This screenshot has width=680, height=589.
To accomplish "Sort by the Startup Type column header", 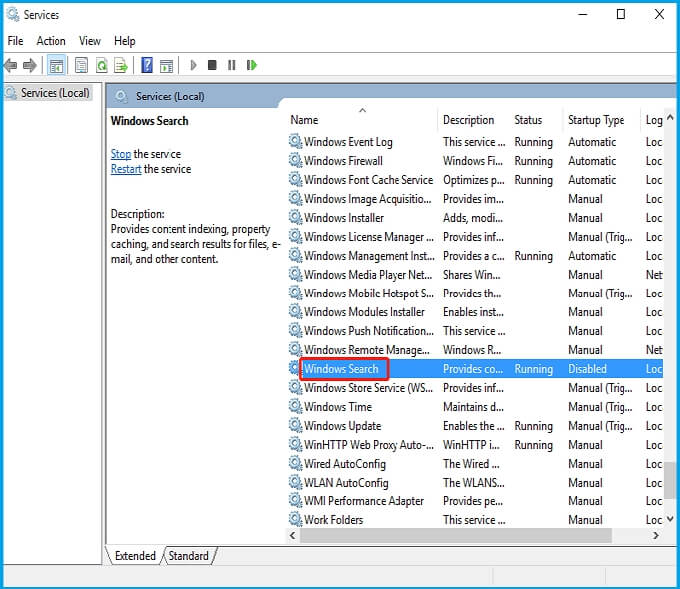I will (x=596, y=120).
